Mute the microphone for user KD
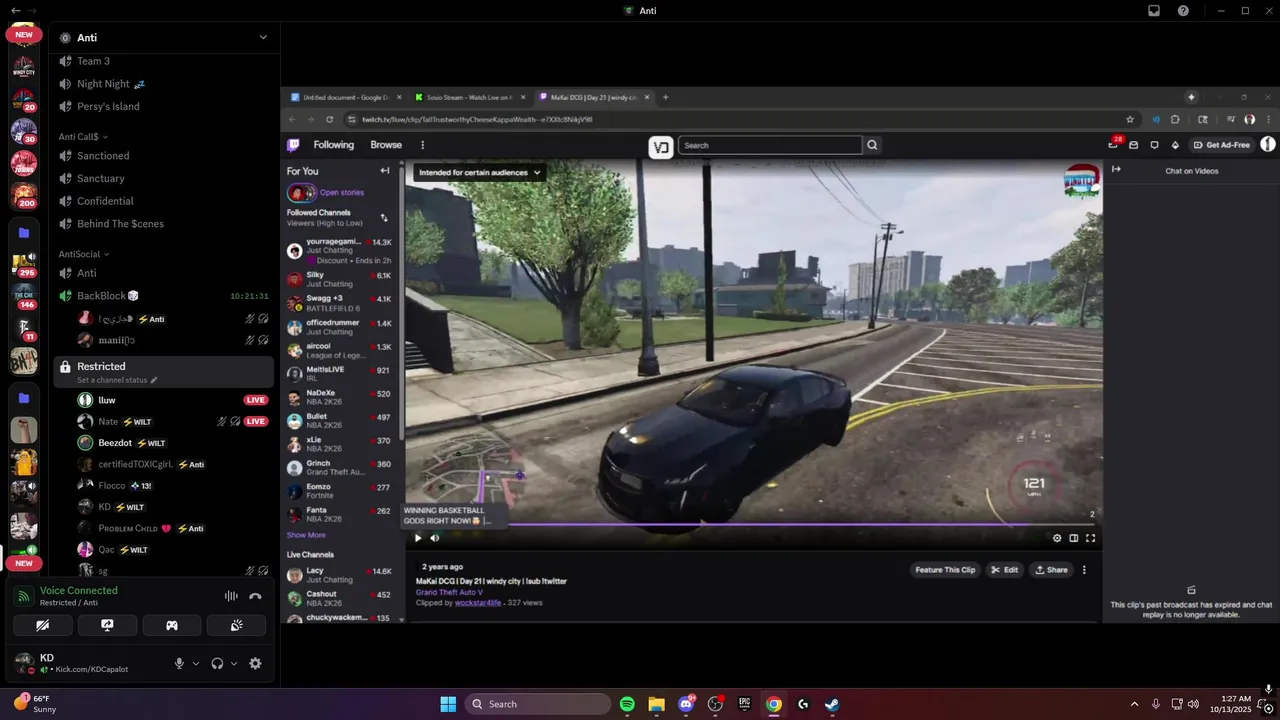 click(180, 663)
